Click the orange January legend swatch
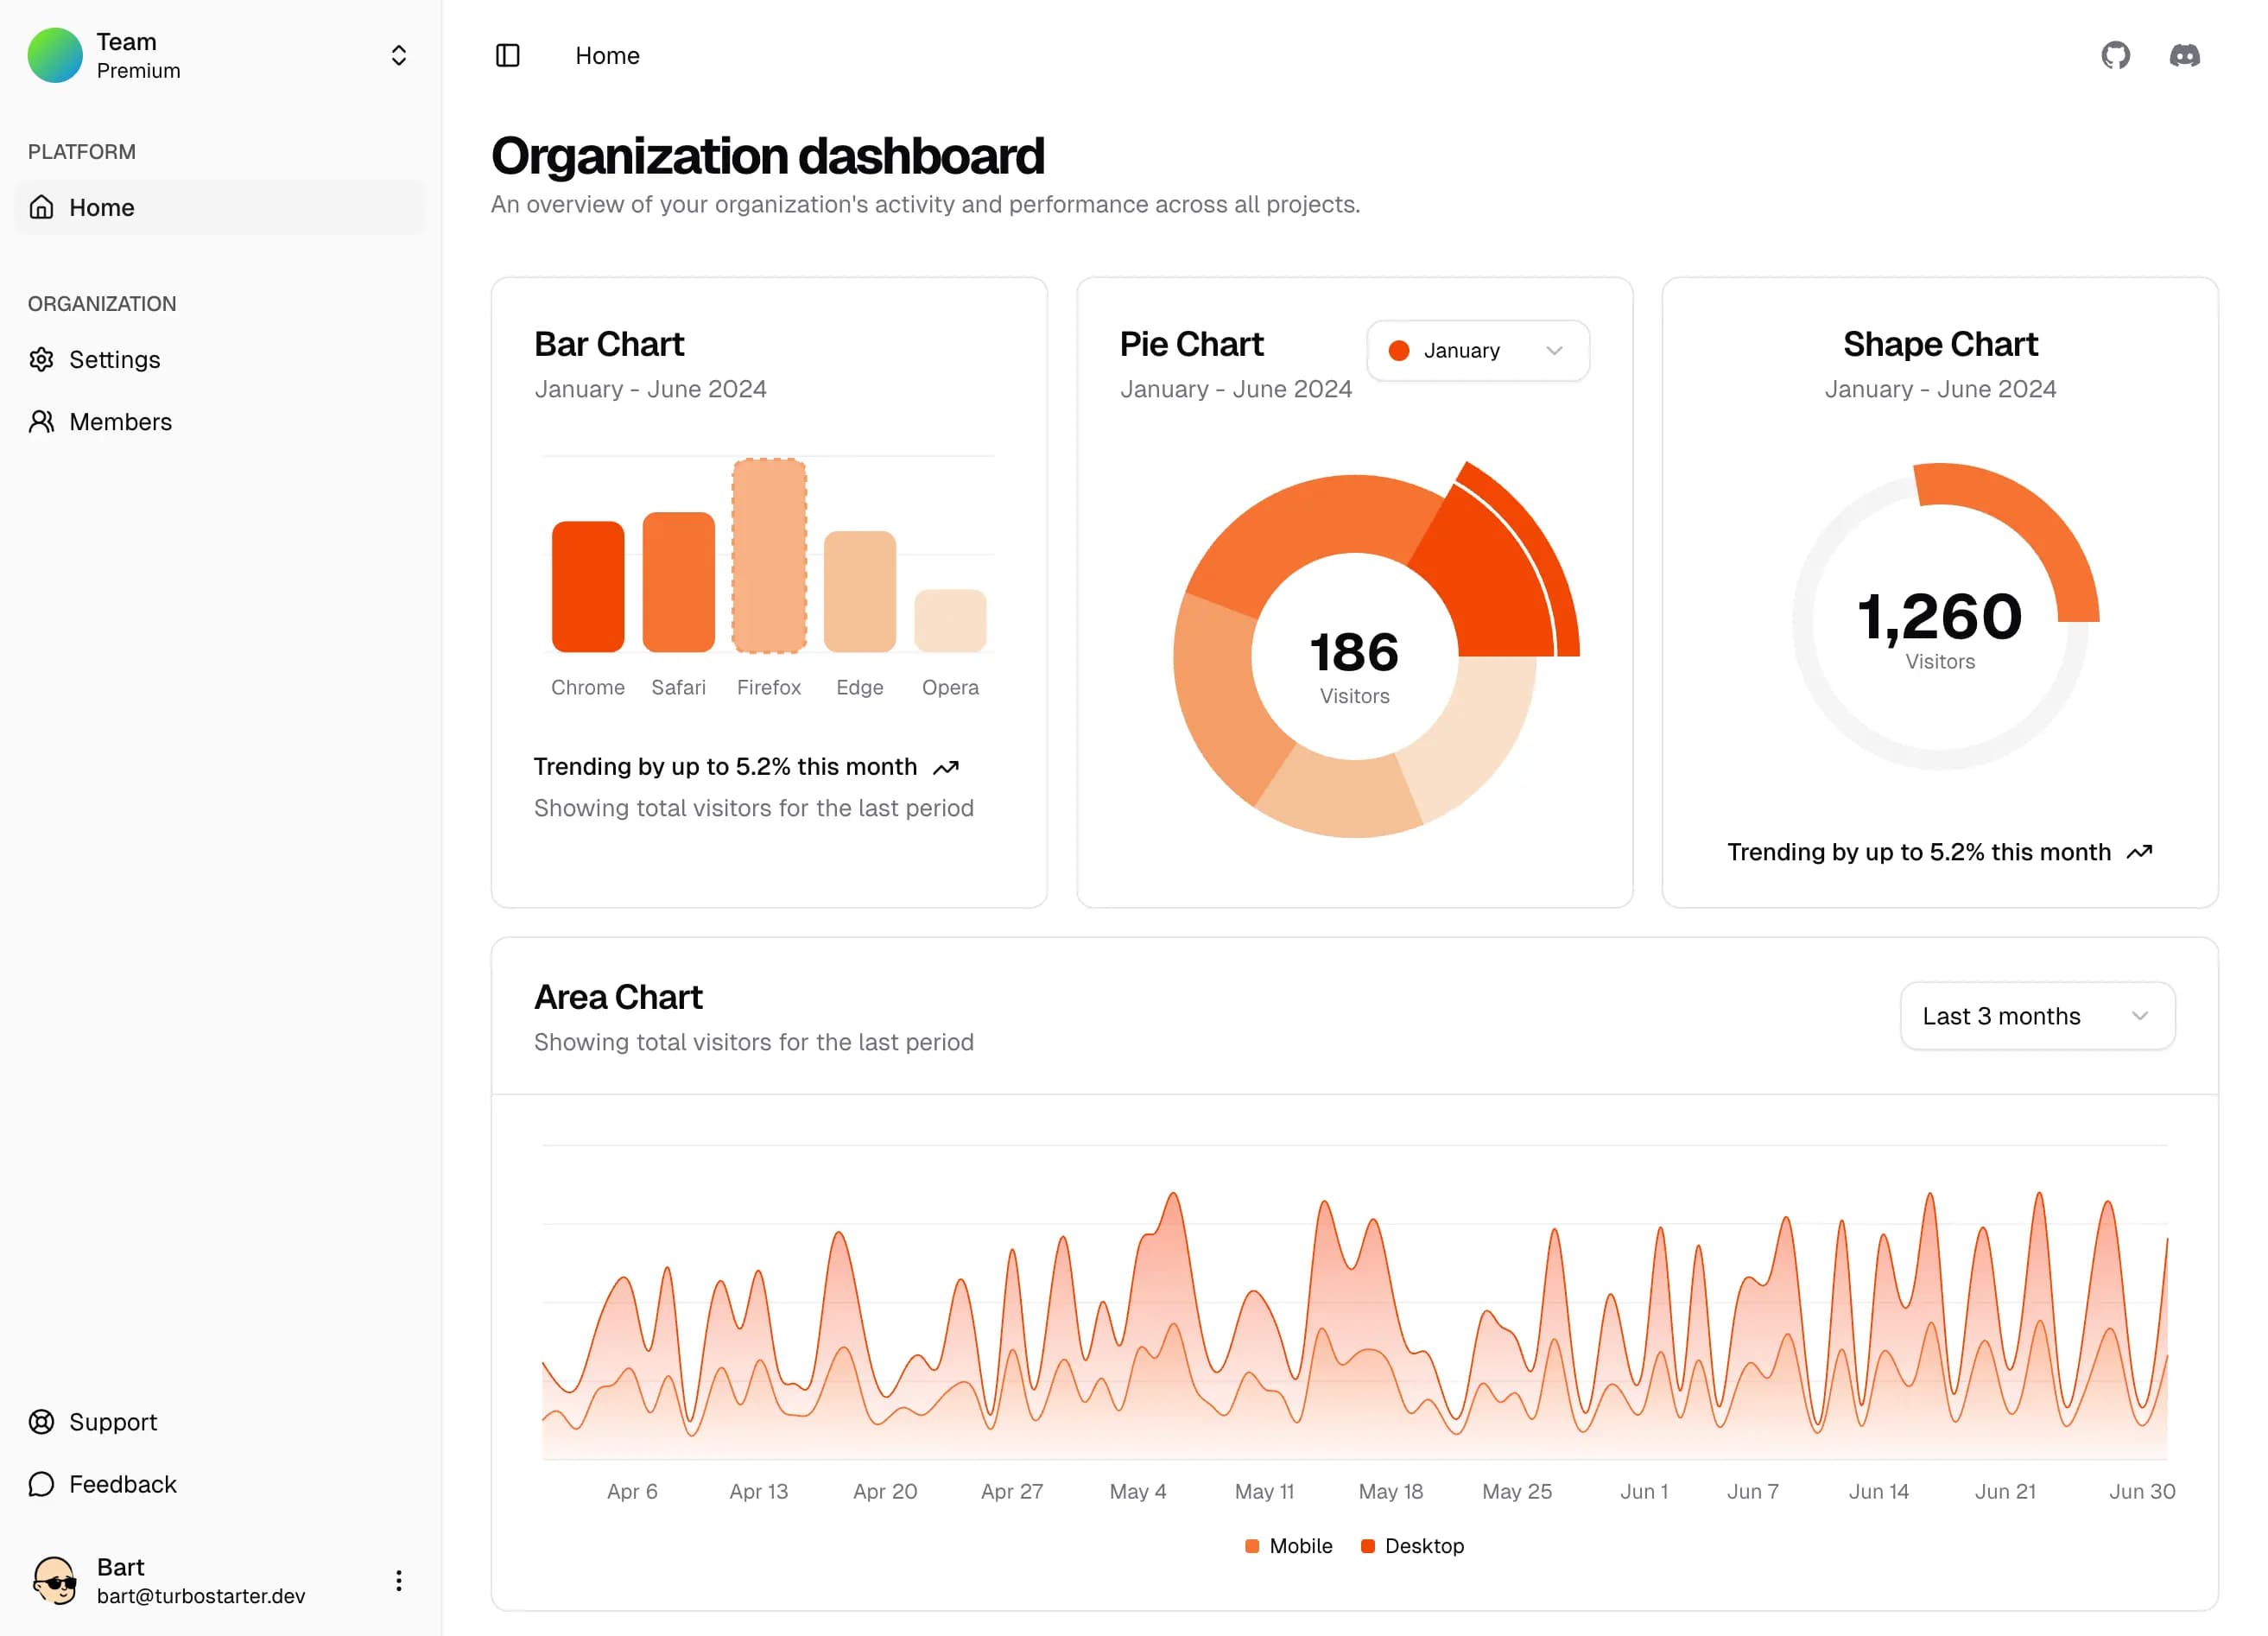Screen dimensions: 2268x1636 click(1400, 350)
